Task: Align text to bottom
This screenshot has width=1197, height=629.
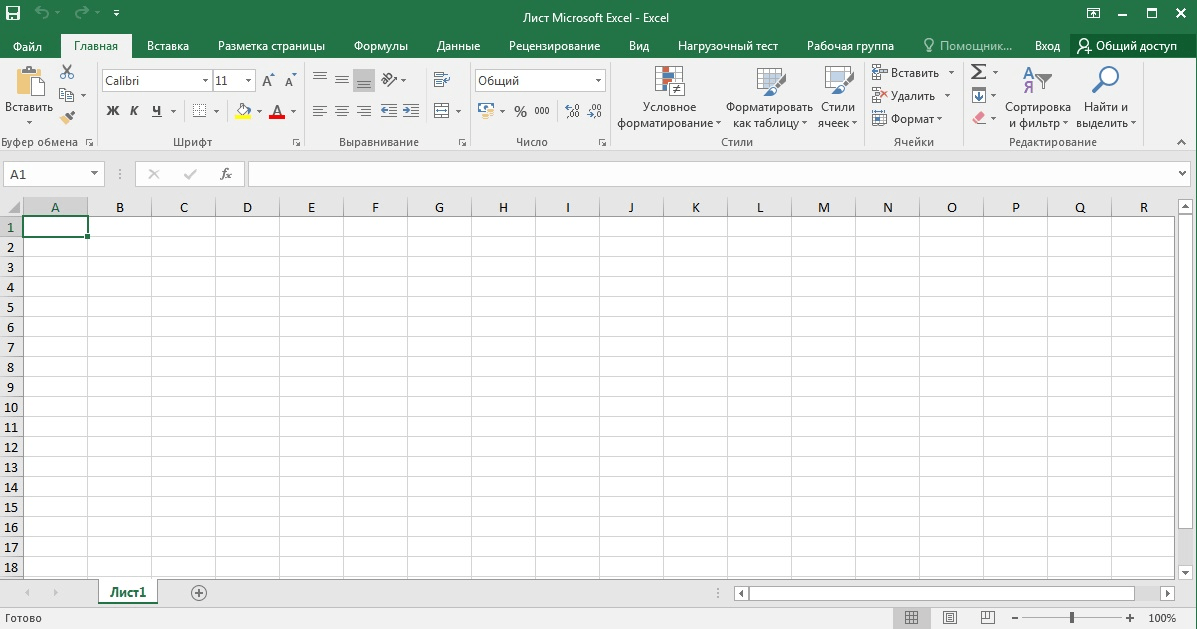Action: coord(364,79)
